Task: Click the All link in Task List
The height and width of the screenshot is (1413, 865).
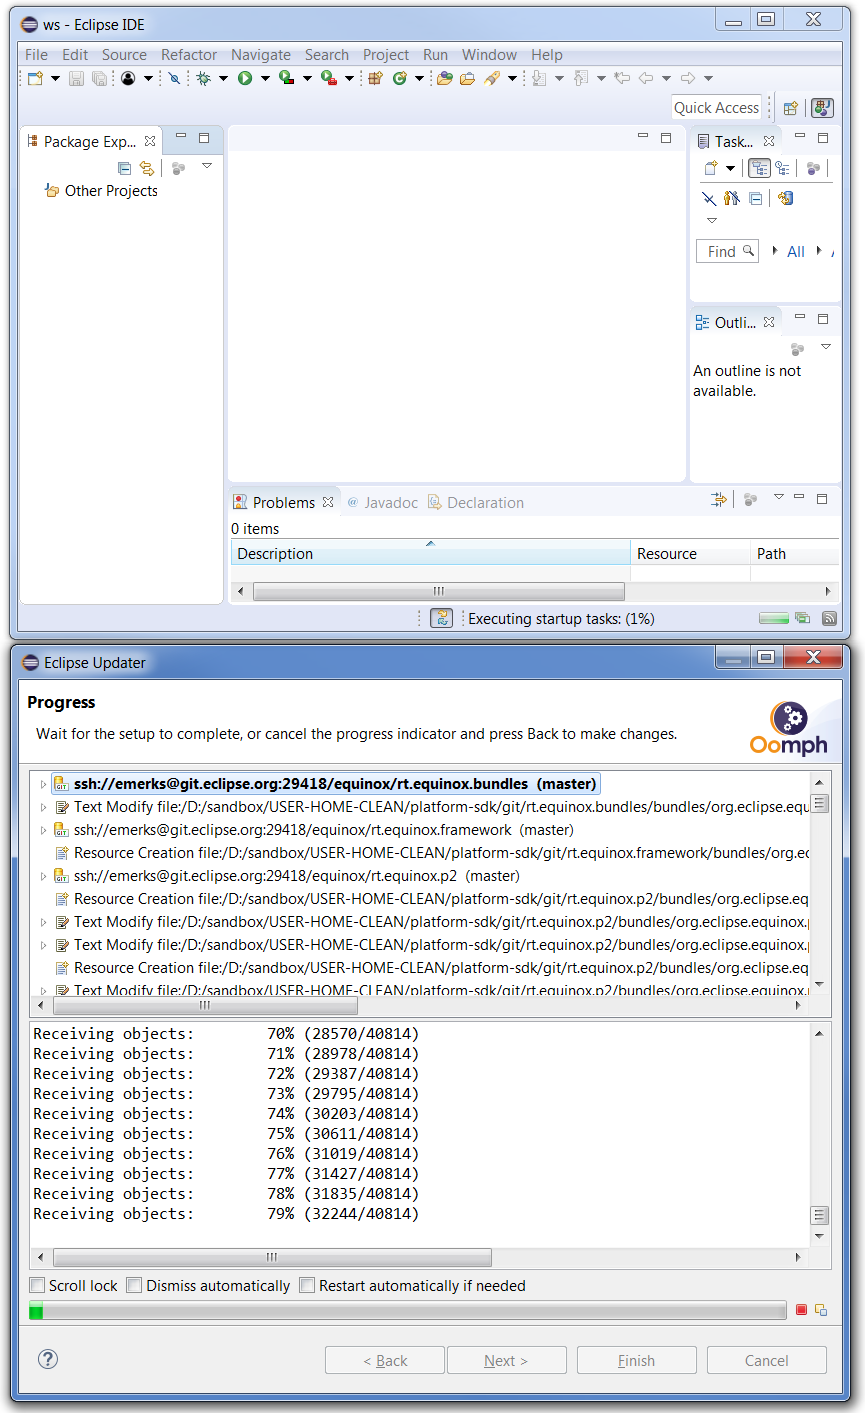Action: (x=795, y=250)
